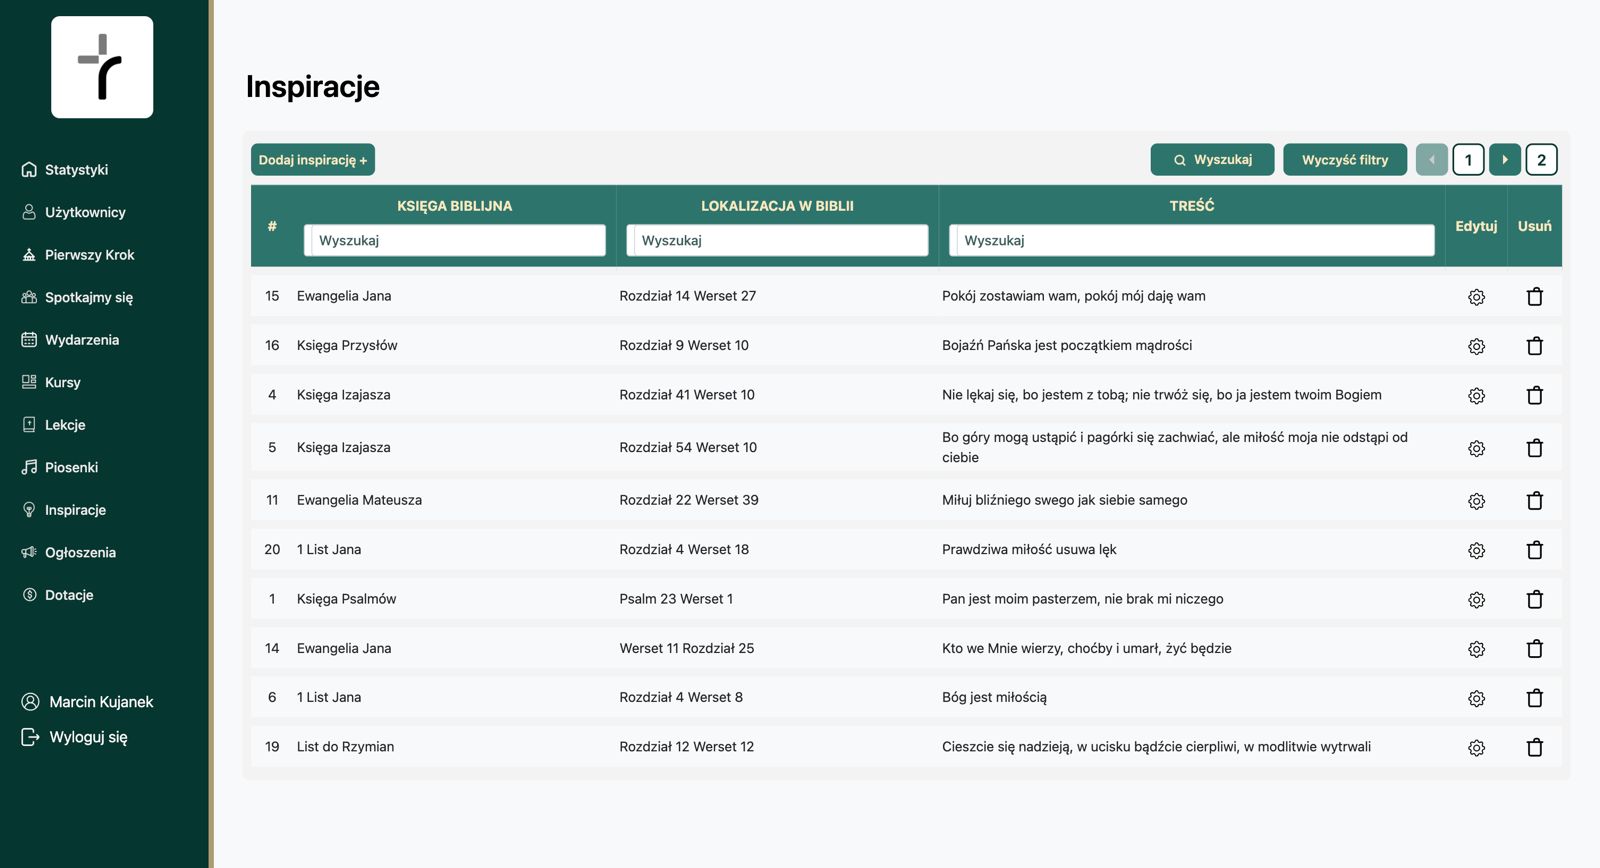
Task: Delete row Rozdział 54 Werset 10
Action: click(x=1535, y=448)
